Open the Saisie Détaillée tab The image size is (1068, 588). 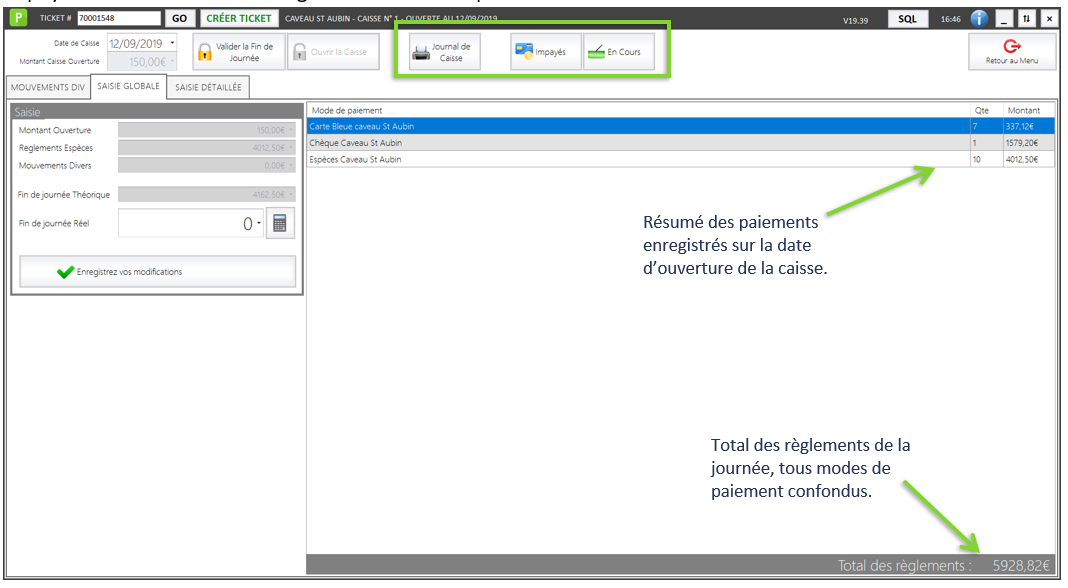point(208,87)
